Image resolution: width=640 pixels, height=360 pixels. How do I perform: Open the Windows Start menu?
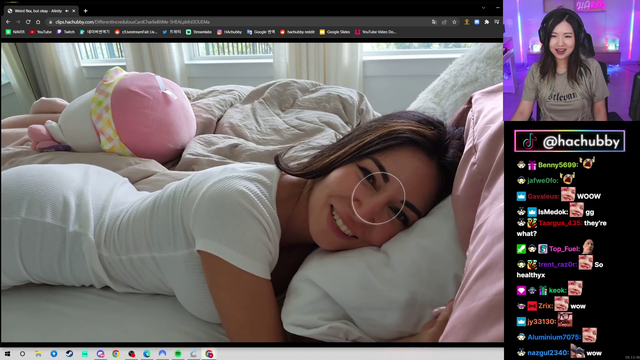(x=7, y=354)
